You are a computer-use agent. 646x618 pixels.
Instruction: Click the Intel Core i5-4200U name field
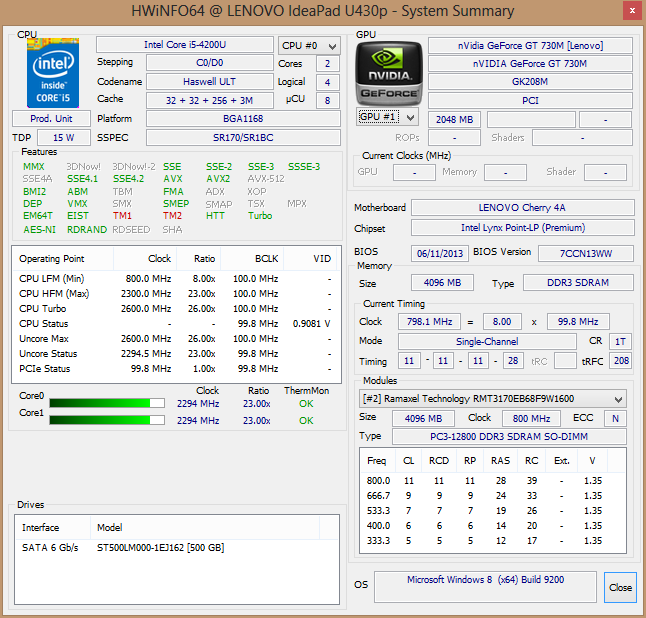[184, 45]
